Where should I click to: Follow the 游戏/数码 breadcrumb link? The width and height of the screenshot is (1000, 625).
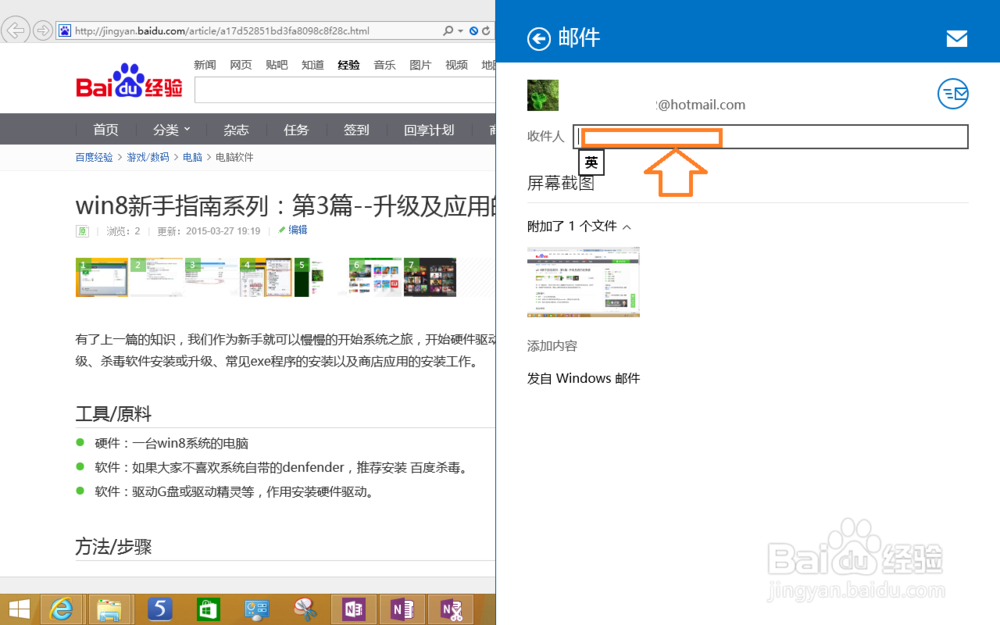(147, 157)
